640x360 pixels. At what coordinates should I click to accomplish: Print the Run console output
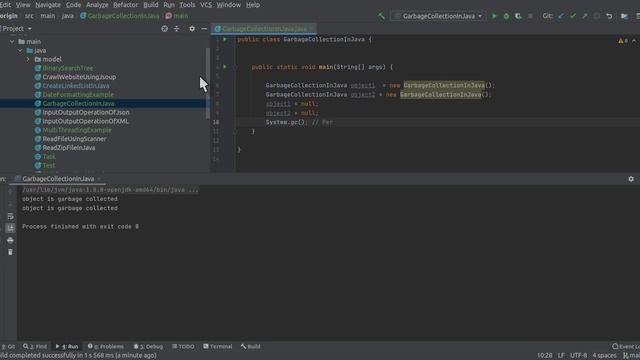[10, 240]
